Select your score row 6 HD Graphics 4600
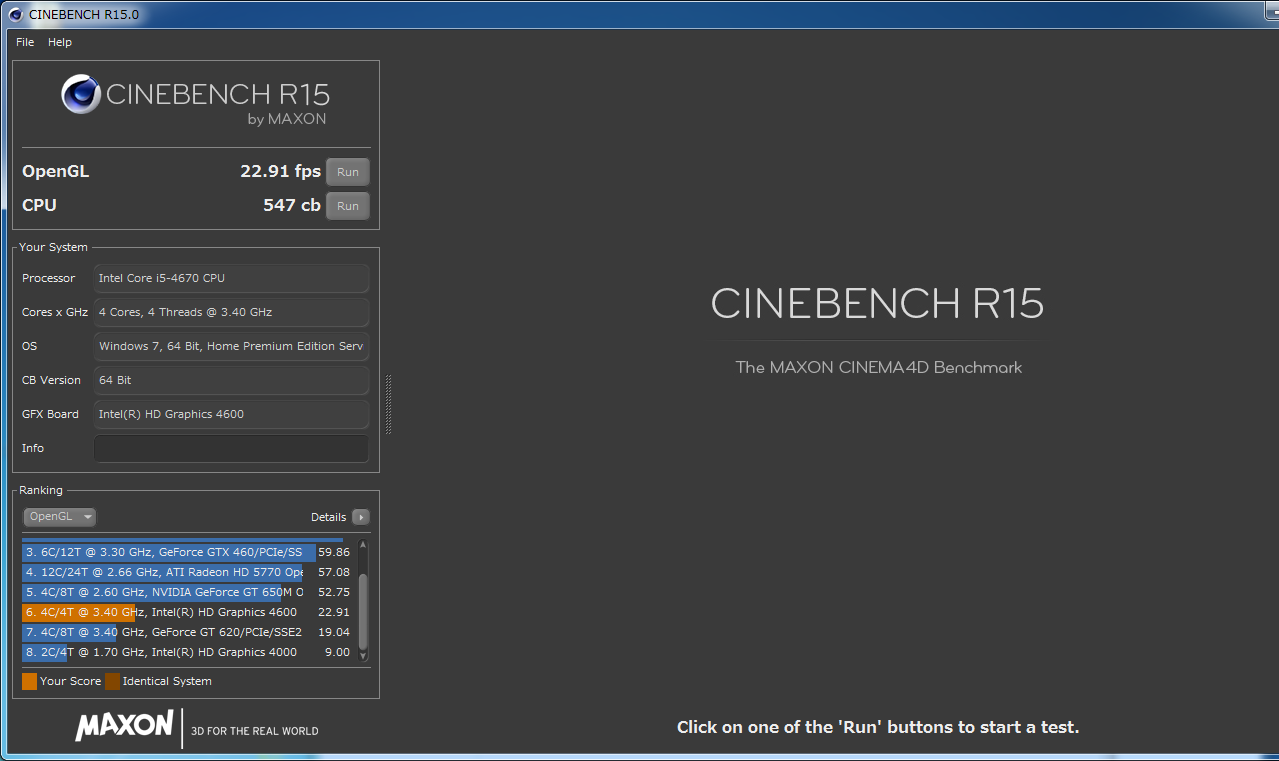The width and height of the screenshot is (1279, 761). tap(187, 612)
